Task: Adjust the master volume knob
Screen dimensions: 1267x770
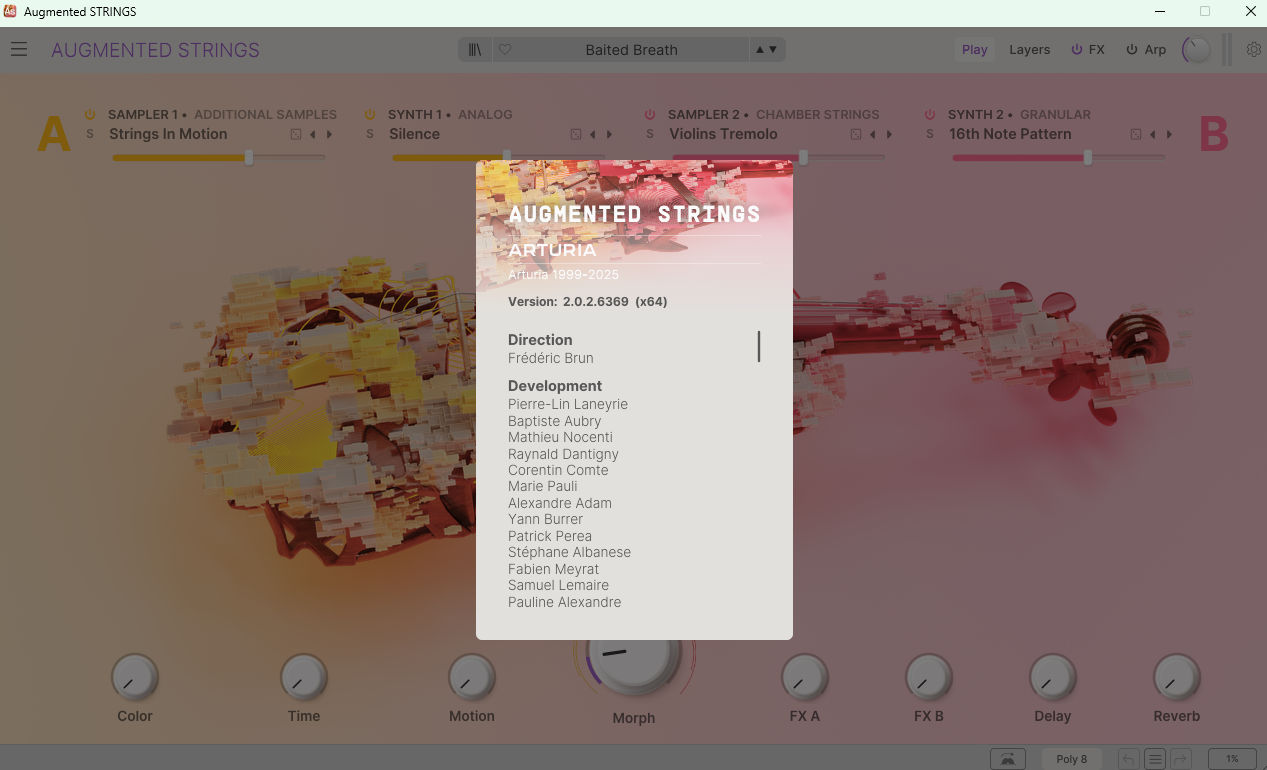Action: (1196, 49)
